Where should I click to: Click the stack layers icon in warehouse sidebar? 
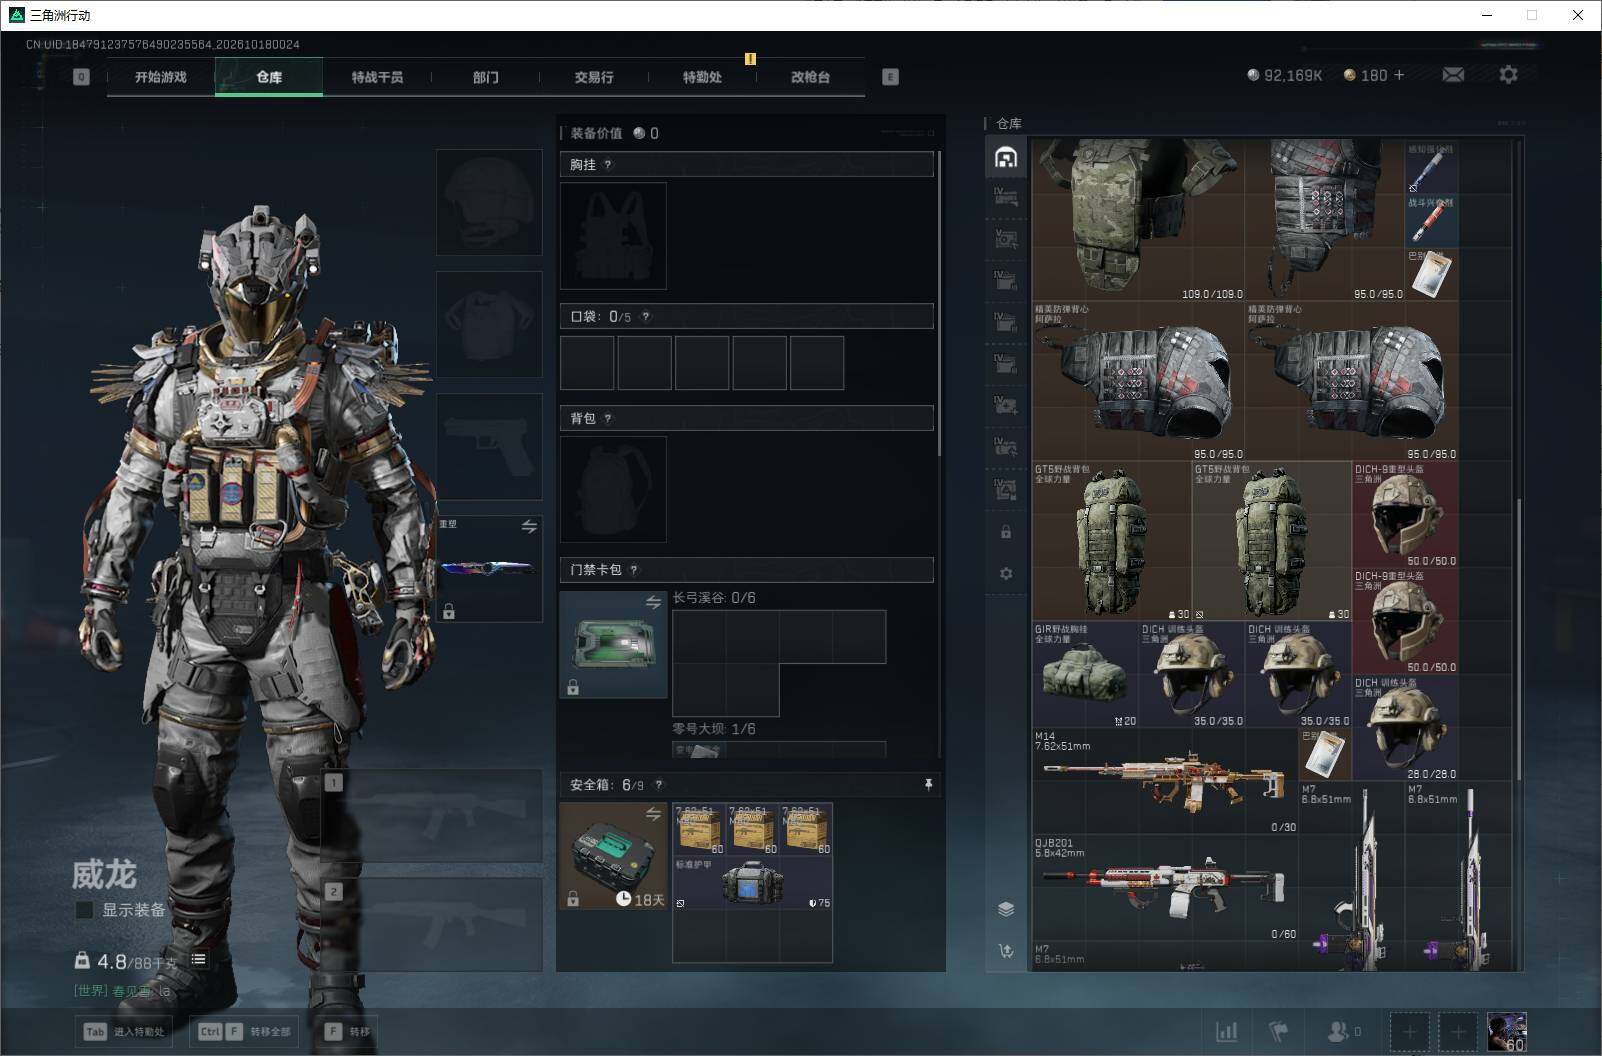click(1006, 908)
